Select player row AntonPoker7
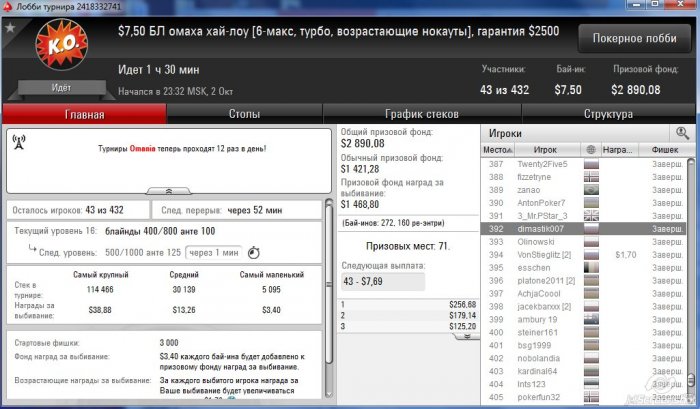This screenshot has height=409, width=700. [x=583, y=203]
